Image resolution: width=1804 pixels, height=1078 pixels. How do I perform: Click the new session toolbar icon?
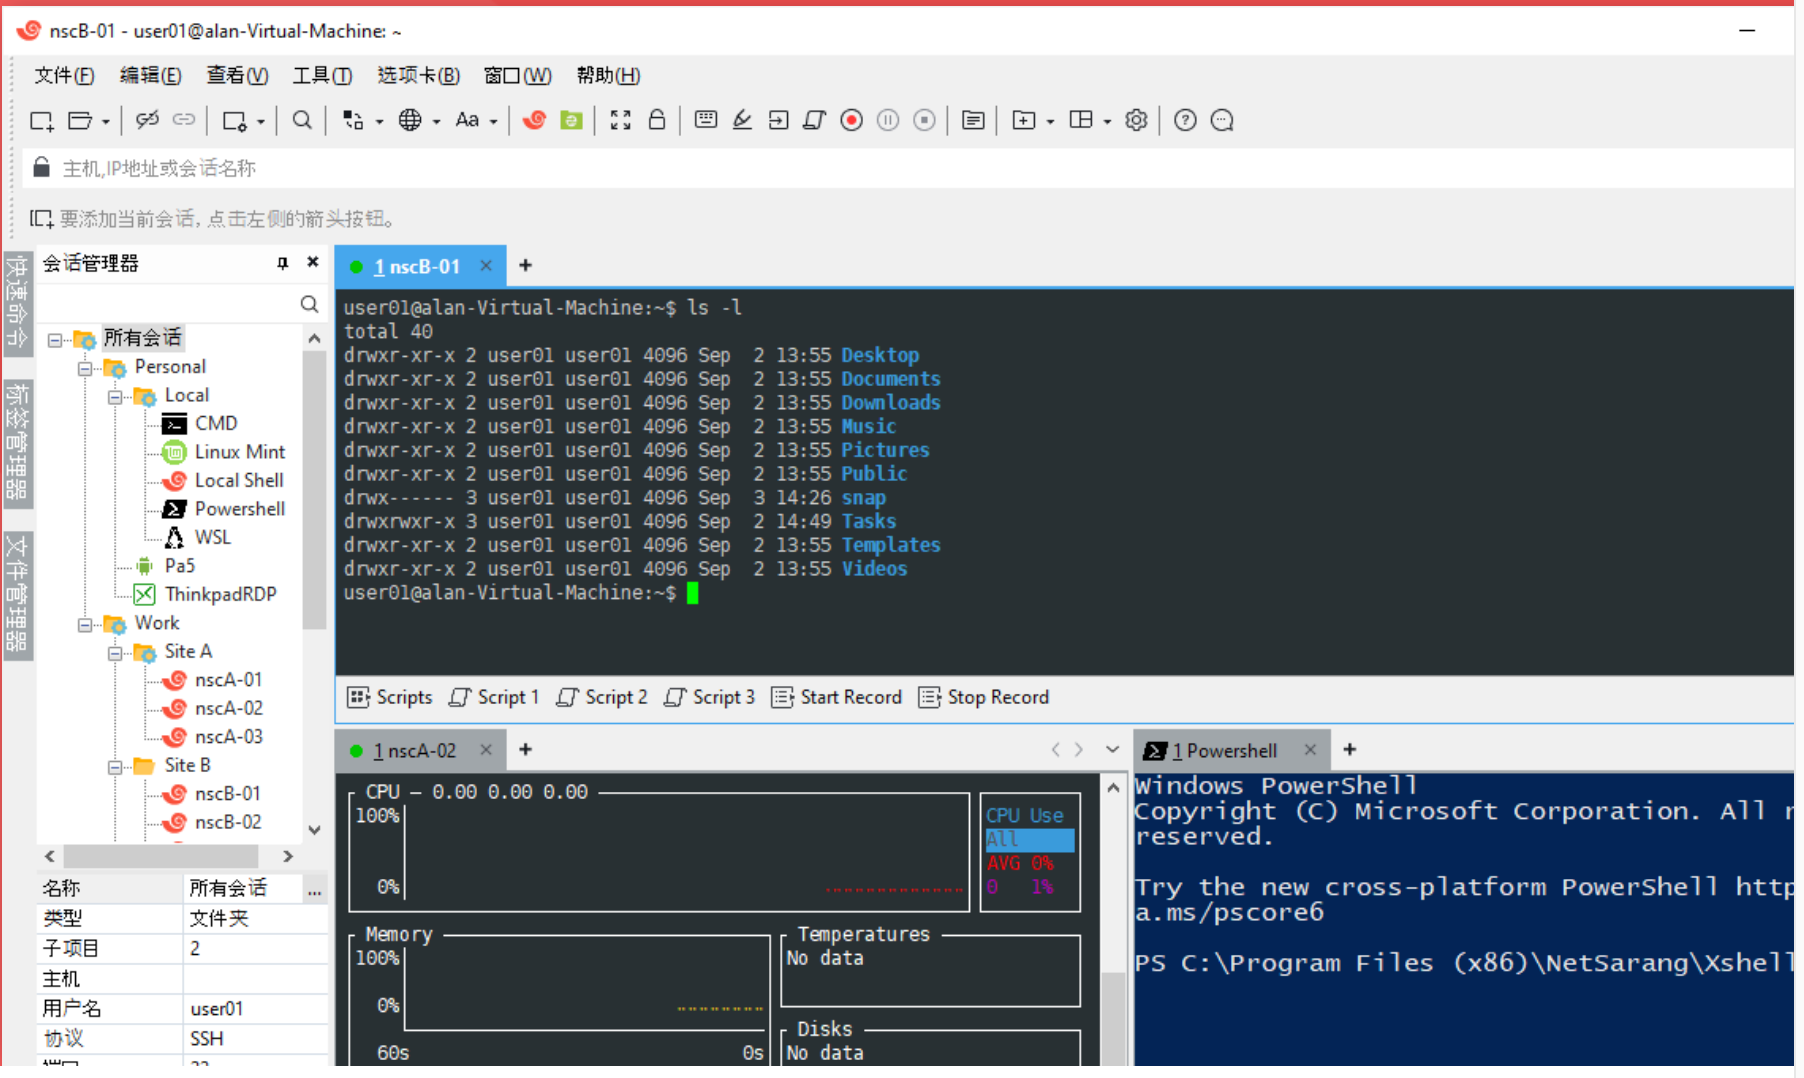41,120
